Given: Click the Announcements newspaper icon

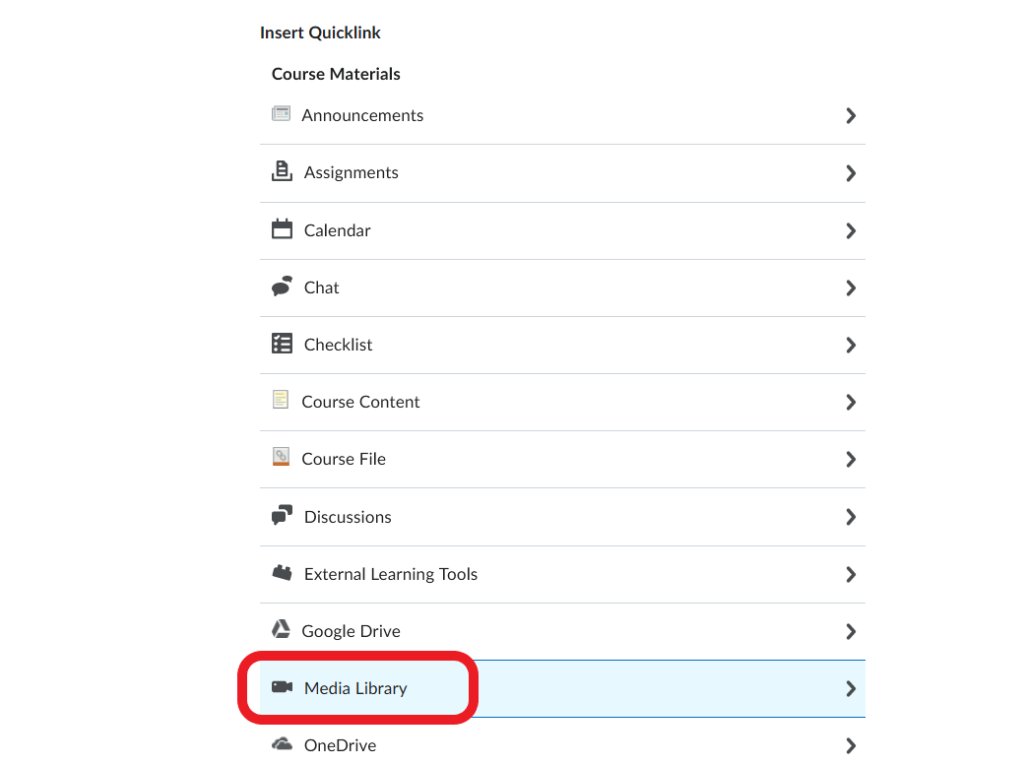Looking at the screenshot, I should click(281, 114).
